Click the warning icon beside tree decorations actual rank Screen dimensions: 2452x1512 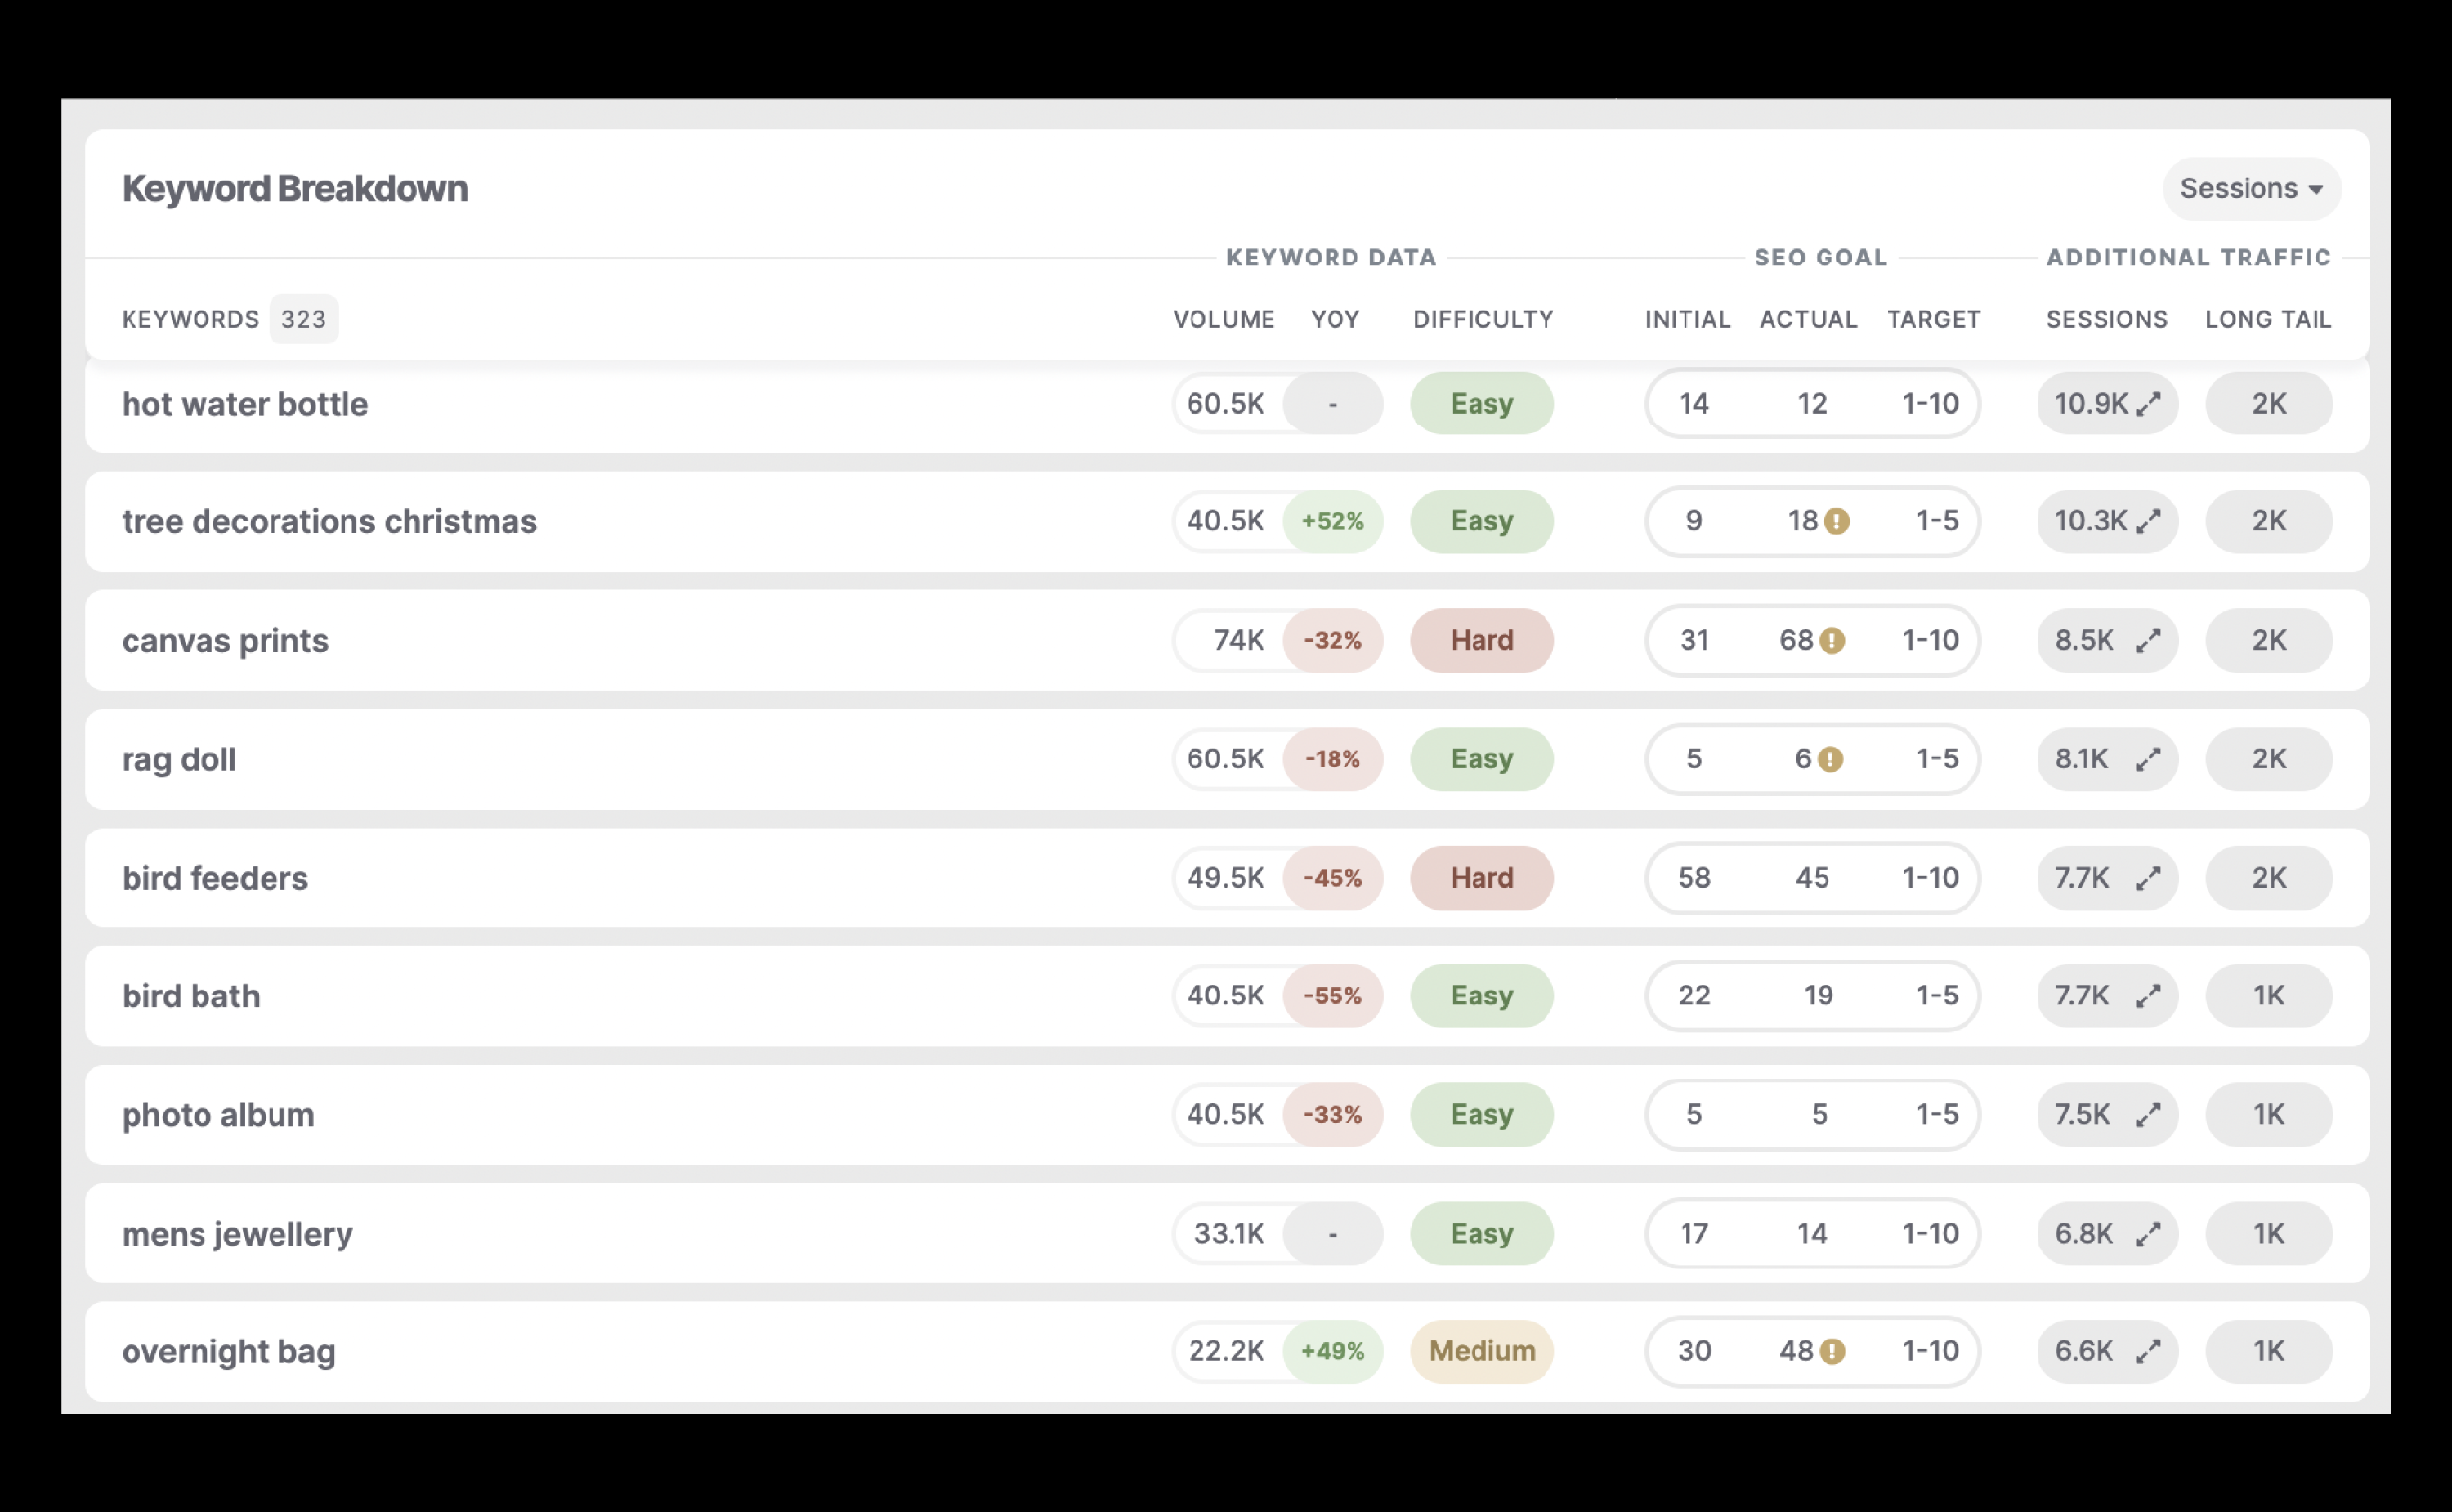(1837, 521)
